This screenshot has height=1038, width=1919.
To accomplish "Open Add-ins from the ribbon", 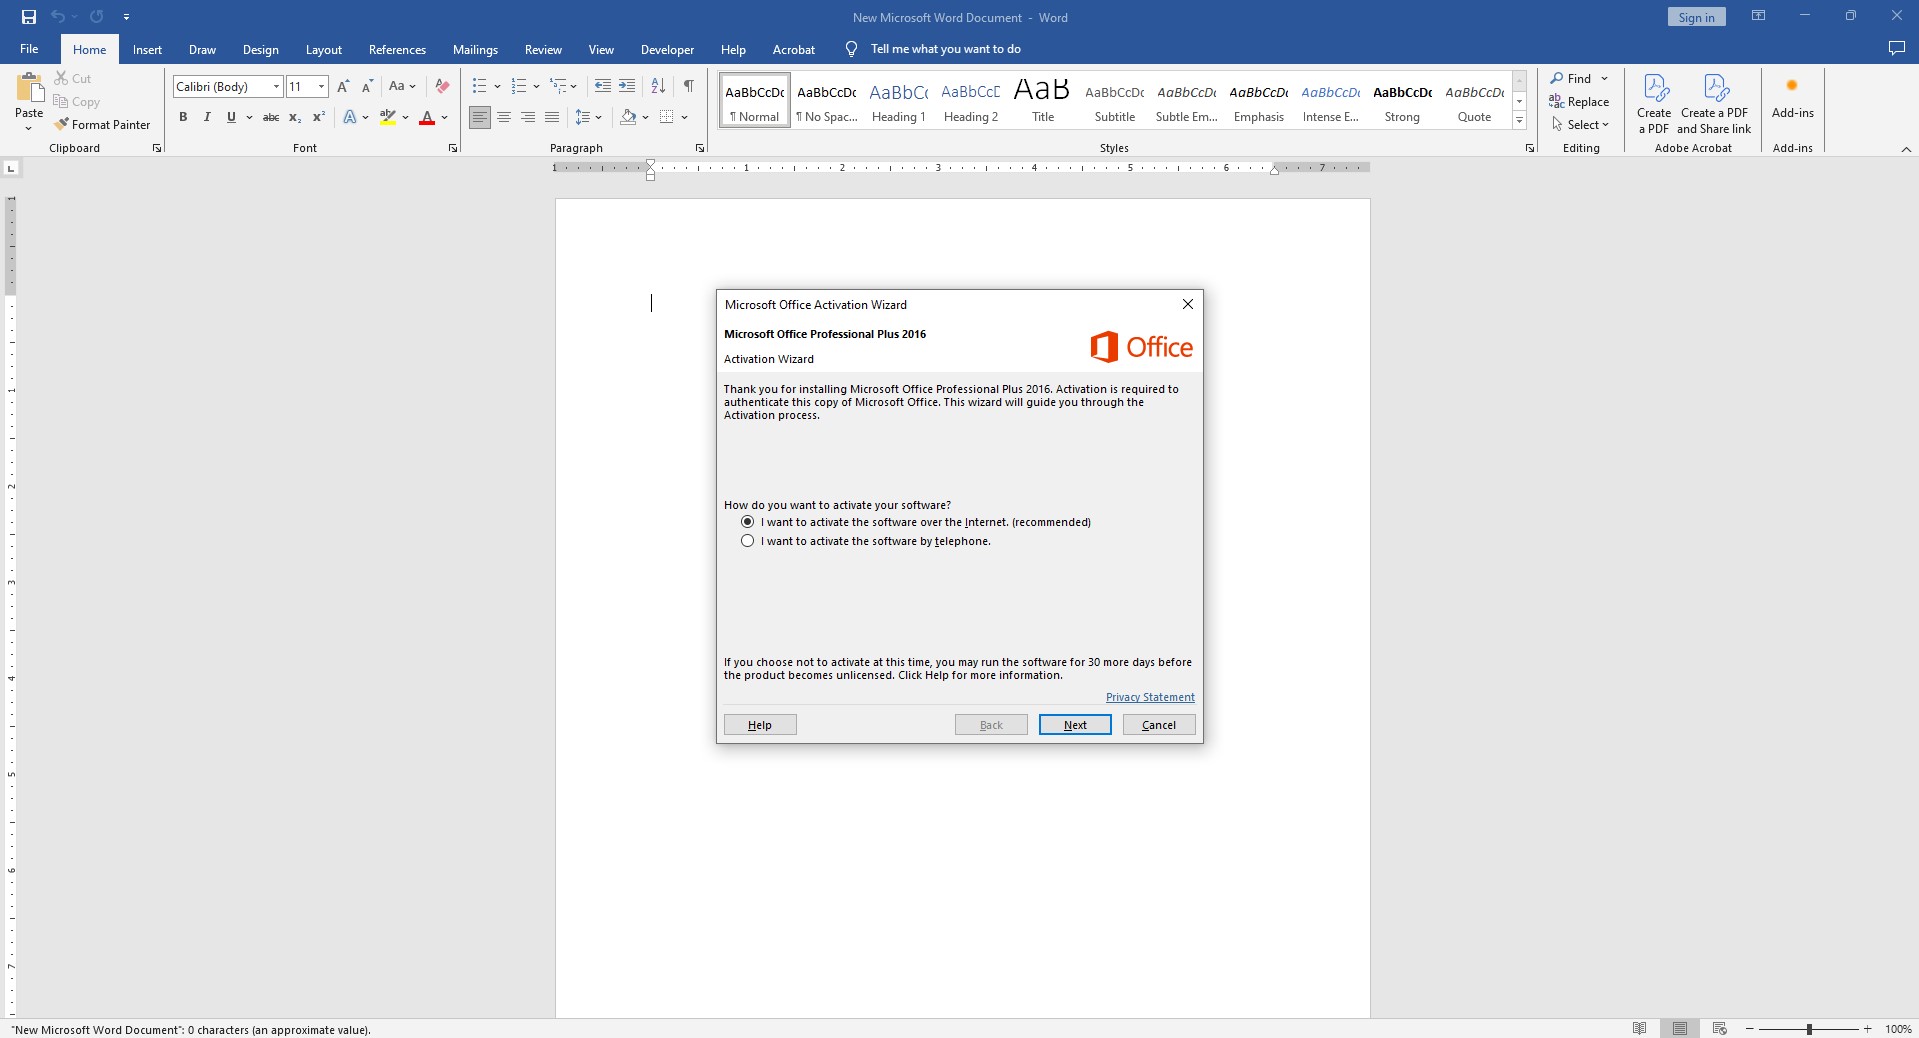I will coord(1792,100).
